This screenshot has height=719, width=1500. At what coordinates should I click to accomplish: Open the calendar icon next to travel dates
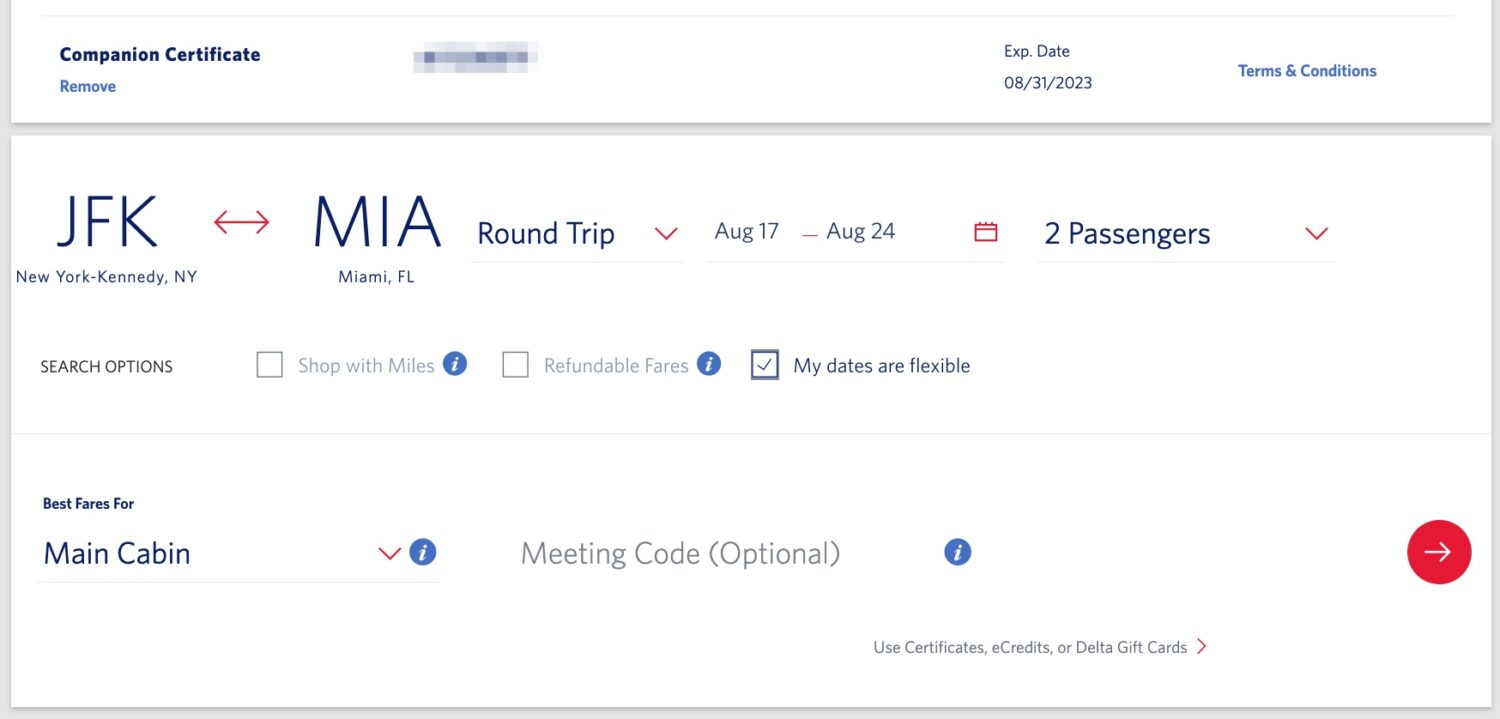pyautogui.click(x=986, y=231)
